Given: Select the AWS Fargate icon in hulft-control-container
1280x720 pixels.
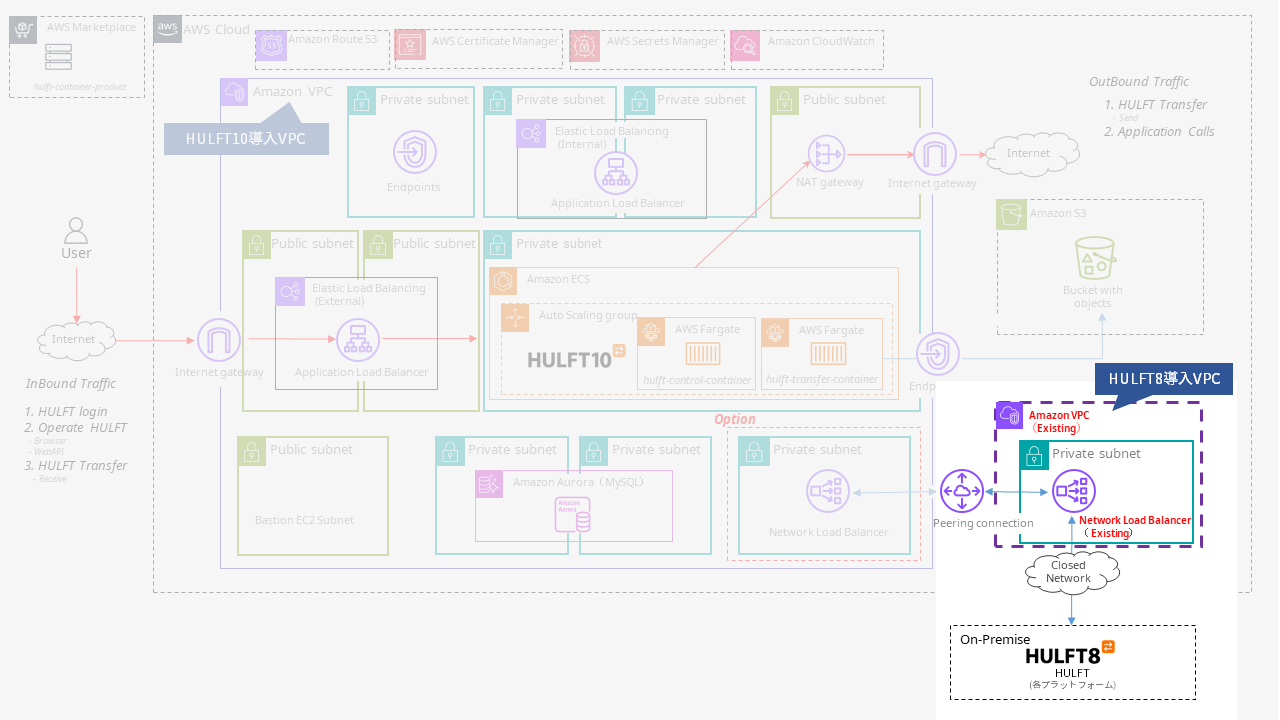Looking at the screenshot, I should (650, 330).
